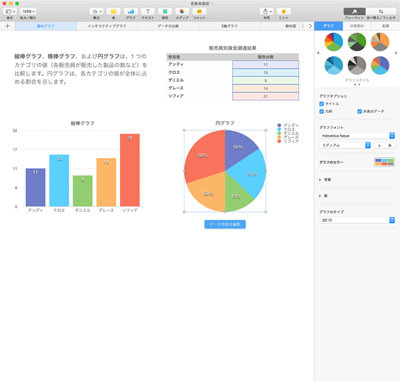400x381 pixels.
Task: Switch to インタラクティブグラフ sheet tab
Action: pyautogui.click(x=107, y=26)
